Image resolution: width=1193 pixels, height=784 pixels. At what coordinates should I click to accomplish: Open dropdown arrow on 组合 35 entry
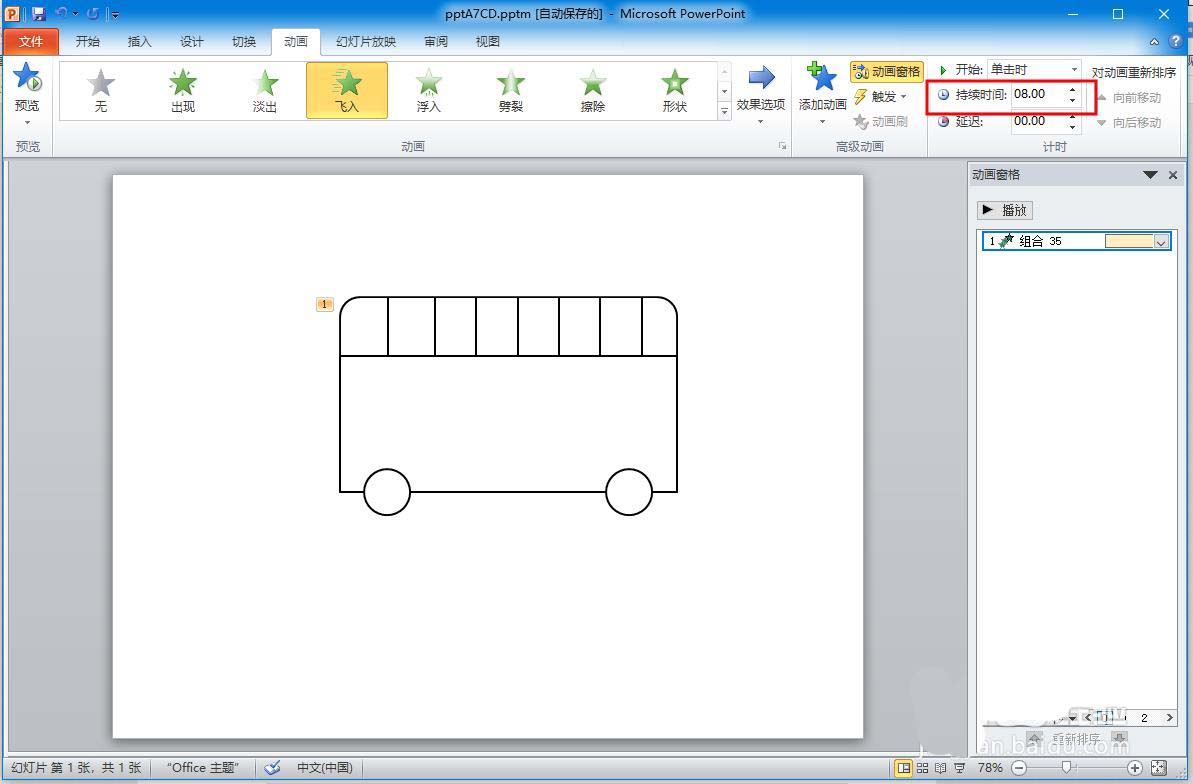(x=1161, y=242)
